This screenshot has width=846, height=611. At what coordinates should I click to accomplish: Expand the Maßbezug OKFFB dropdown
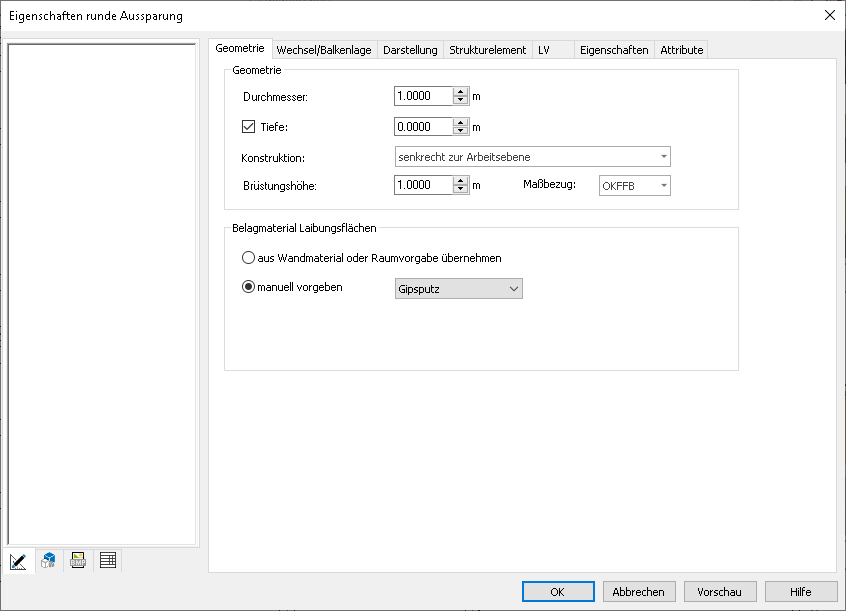pyautogui.click(x=634, y=186)
